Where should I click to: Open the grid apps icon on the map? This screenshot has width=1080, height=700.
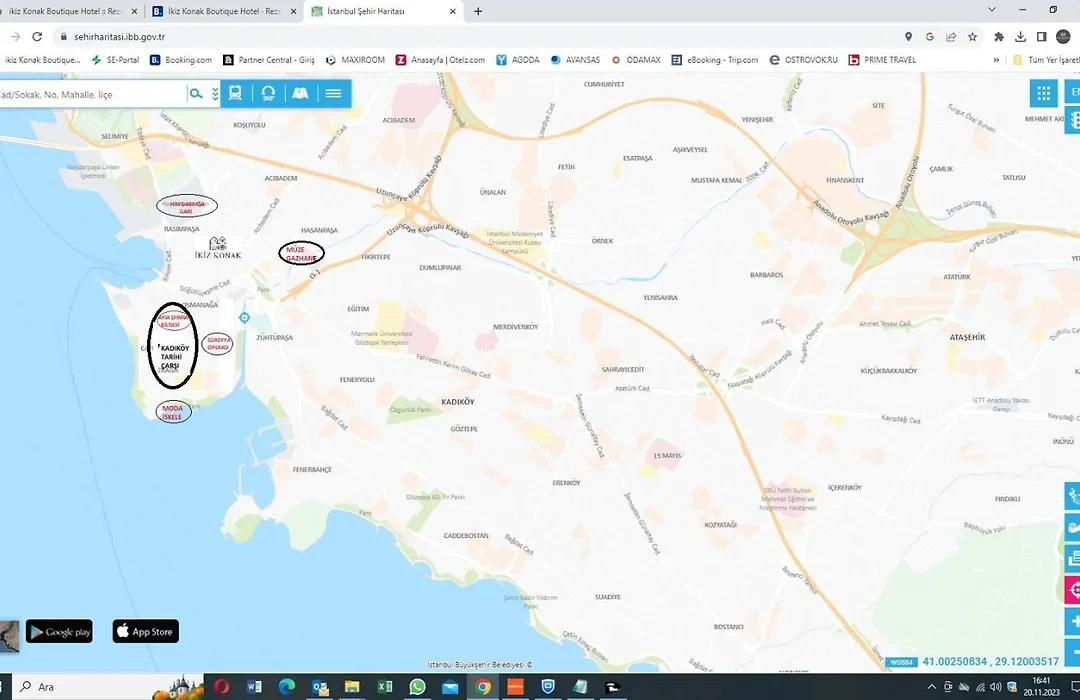[1044, 93]
